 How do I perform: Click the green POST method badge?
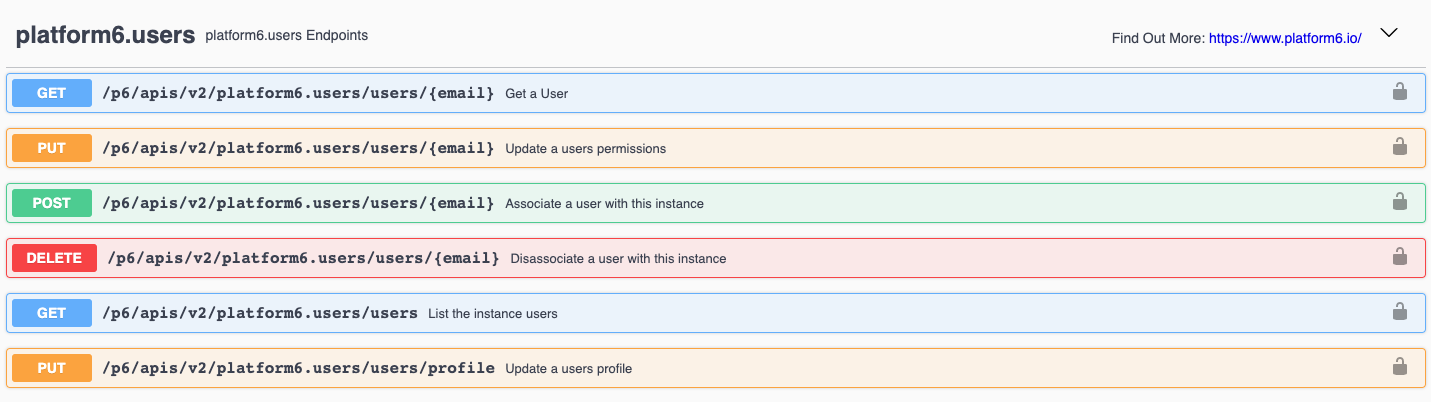(x=52, y=203)
